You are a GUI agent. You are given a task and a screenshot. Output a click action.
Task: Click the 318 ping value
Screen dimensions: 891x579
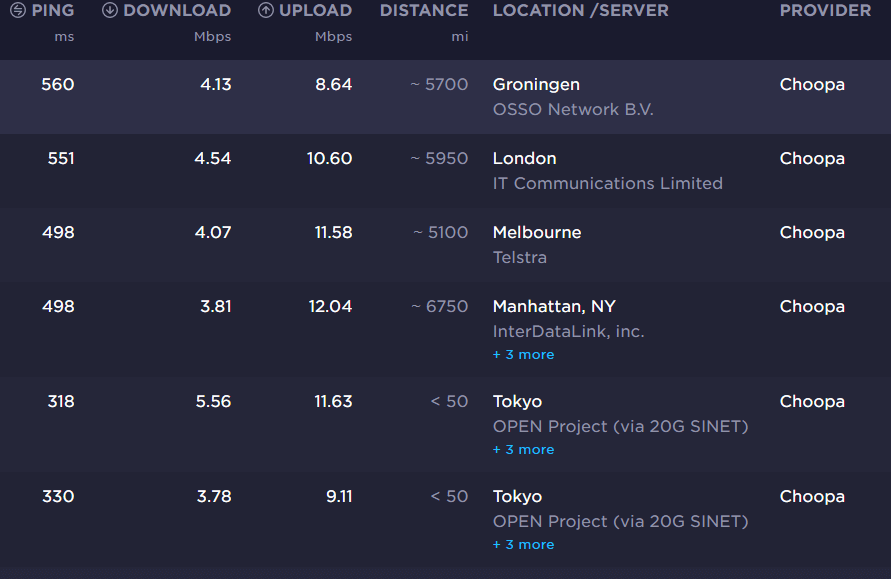coord(61,402)
